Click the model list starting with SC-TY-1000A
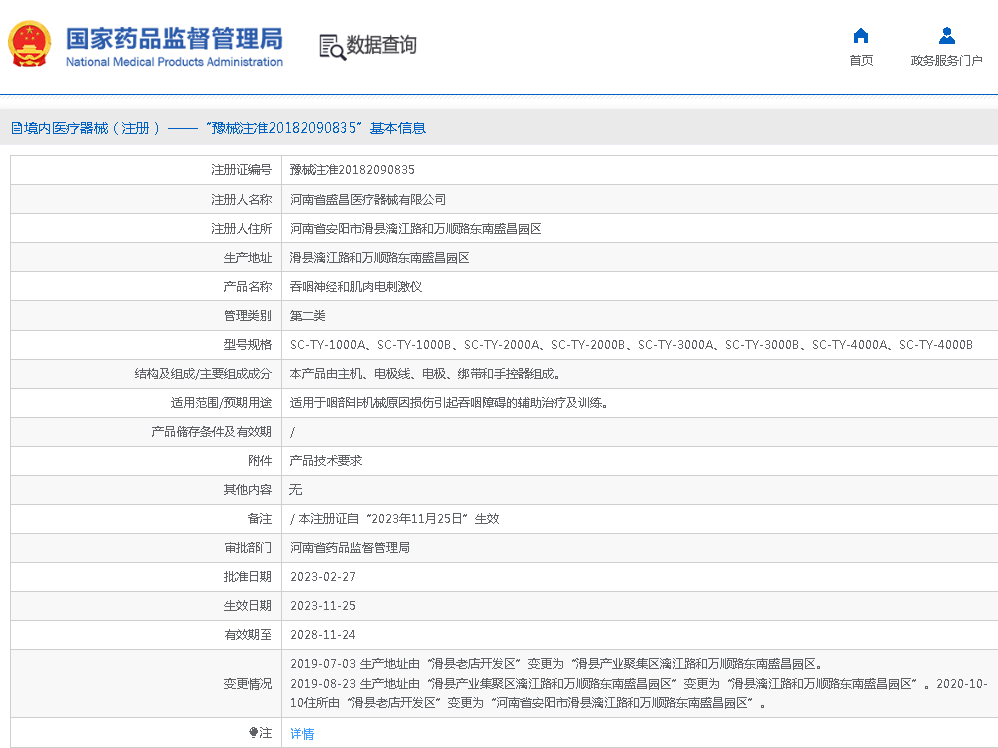 click(630, 344)
